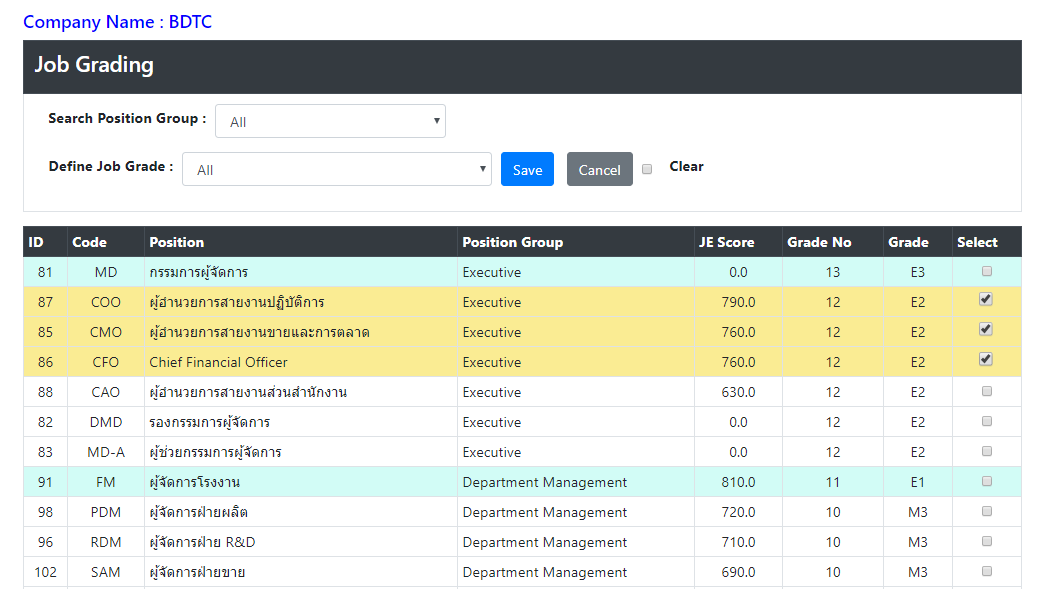
Task: Select the FM row checkbox
Action: 987,481
